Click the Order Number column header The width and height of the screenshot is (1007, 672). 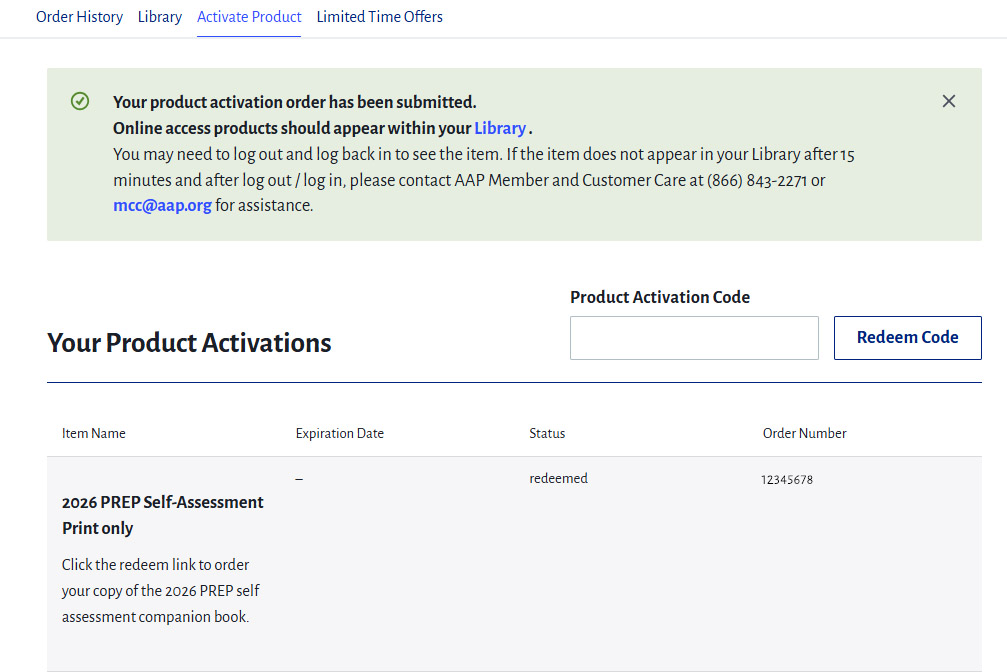[x=804, y=433]
